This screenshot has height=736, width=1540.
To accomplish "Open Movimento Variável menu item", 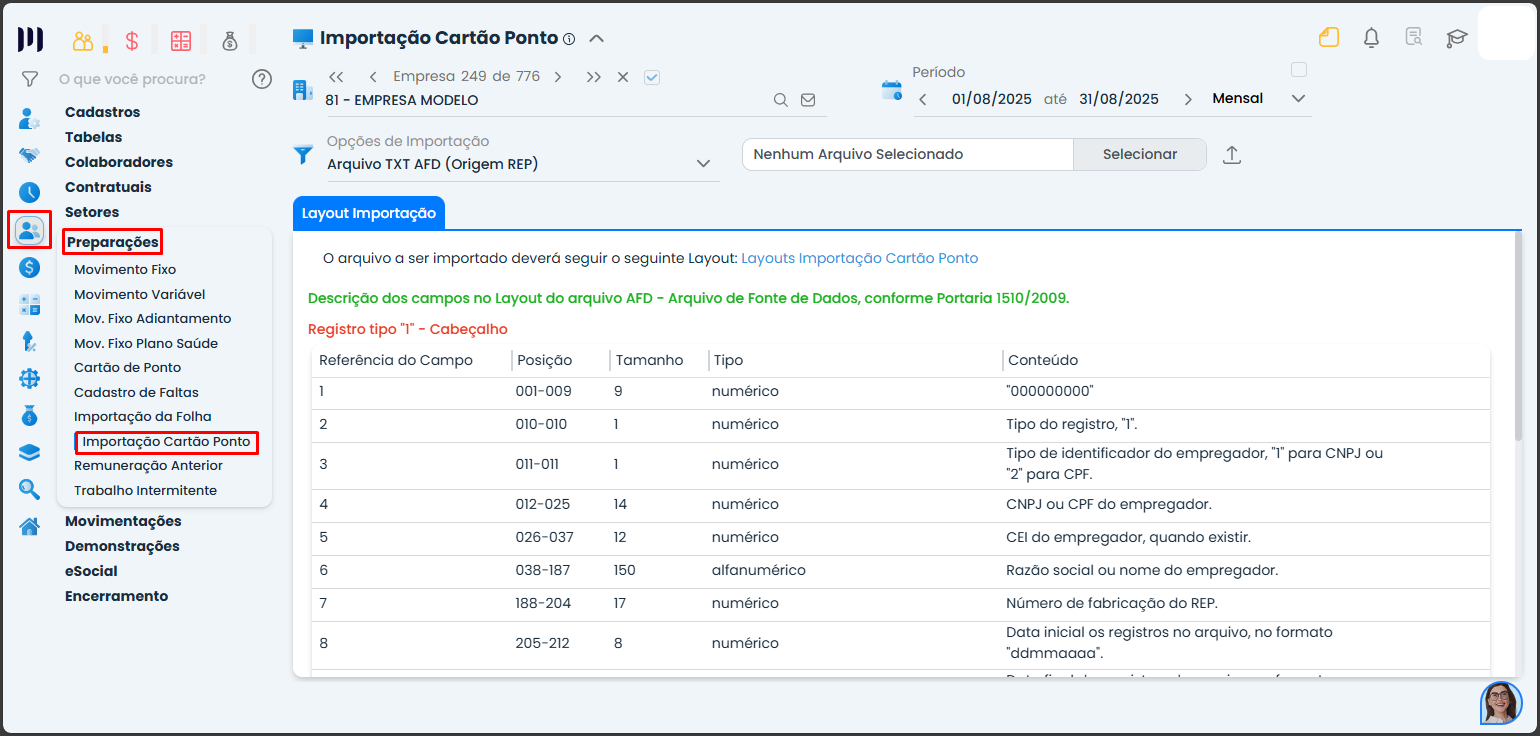I will pos(139,294).
